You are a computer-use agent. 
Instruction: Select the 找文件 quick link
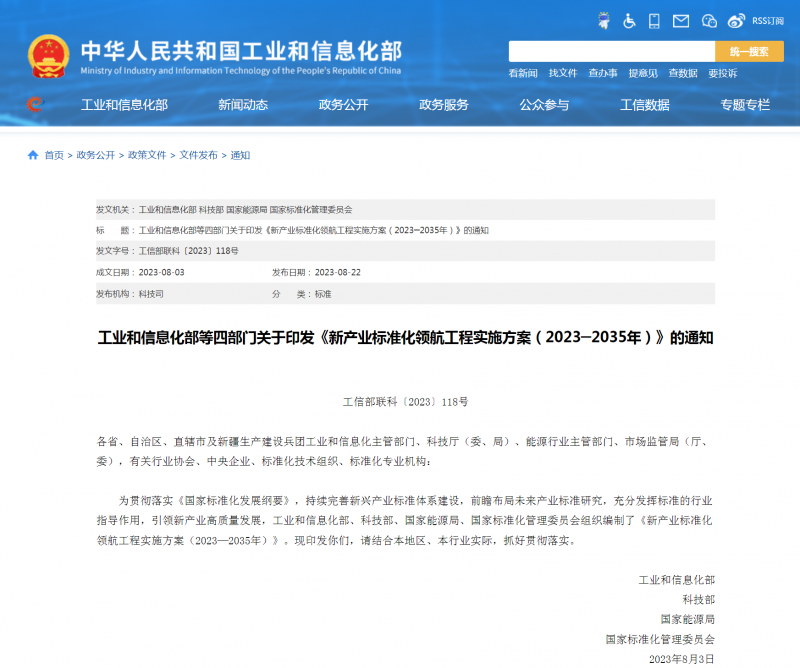(x=563, y=73)
